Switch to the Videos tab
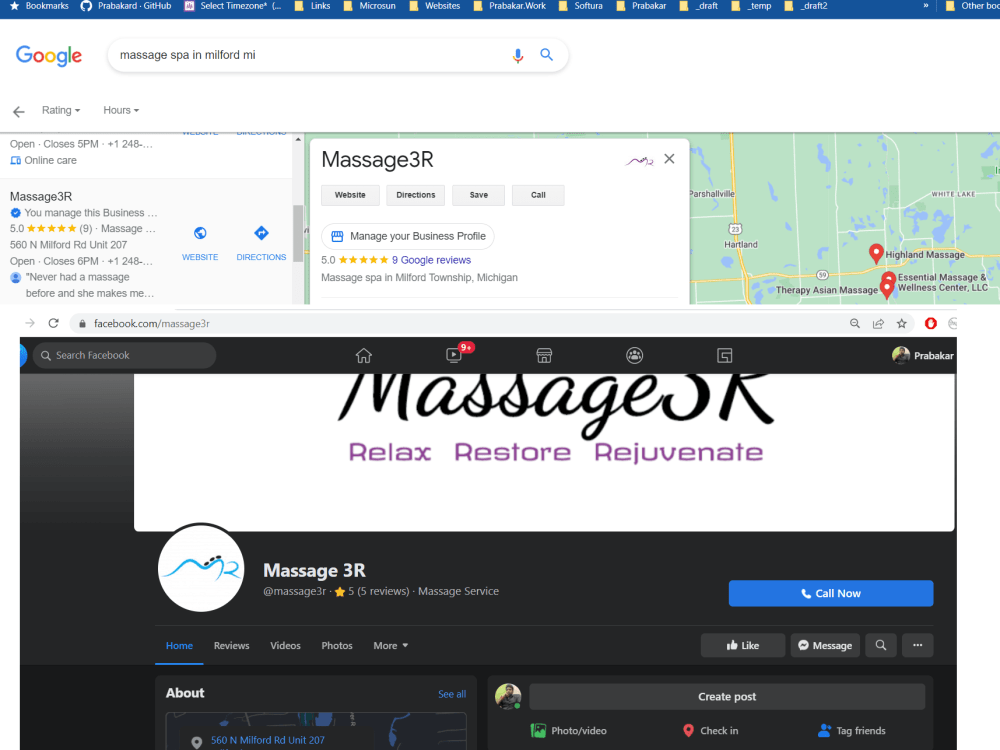This screenshot has width=1000, height=750. (x=285, y=645)
